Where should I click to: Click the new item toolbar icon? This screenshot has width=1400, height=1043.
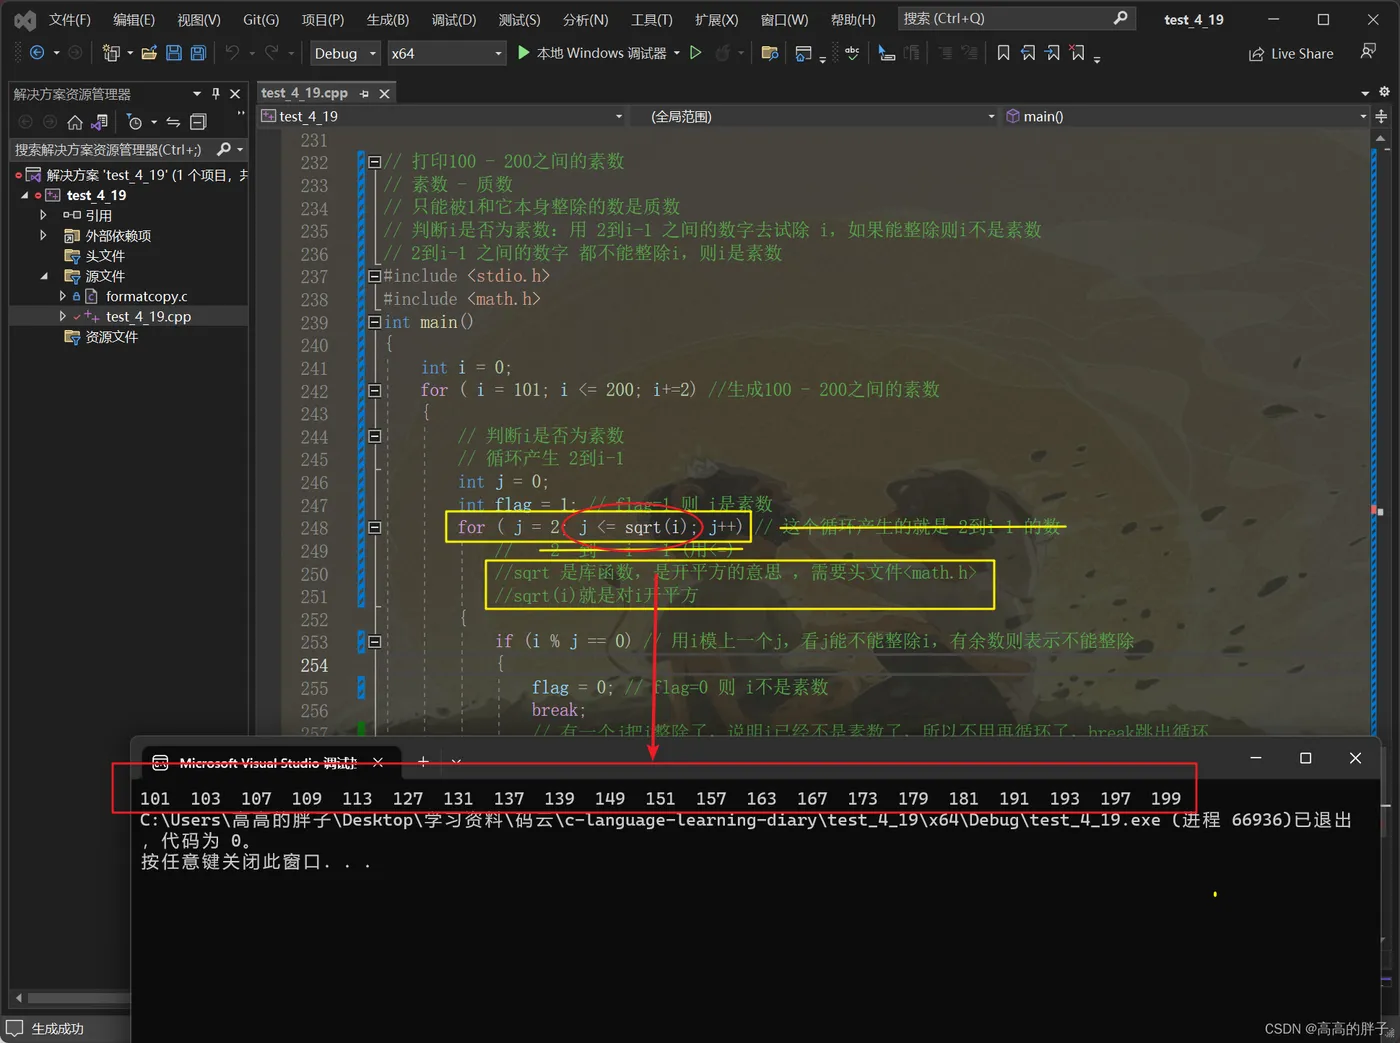pos(111,53)
